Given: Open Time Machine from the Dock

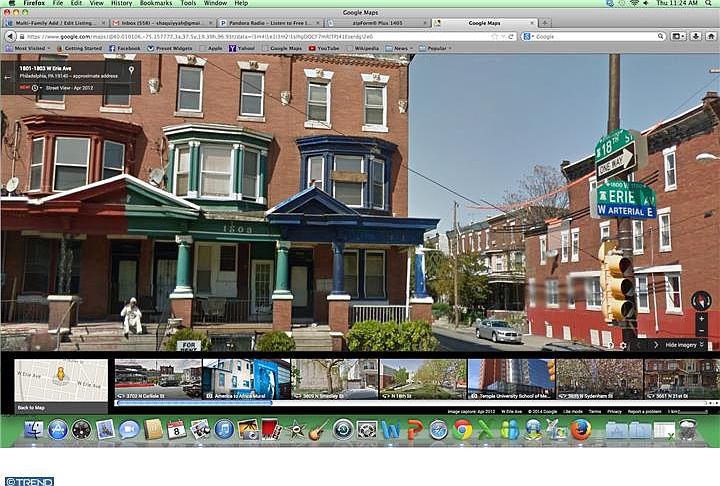Looking at the screenshot, I should (x=343, y=430).
